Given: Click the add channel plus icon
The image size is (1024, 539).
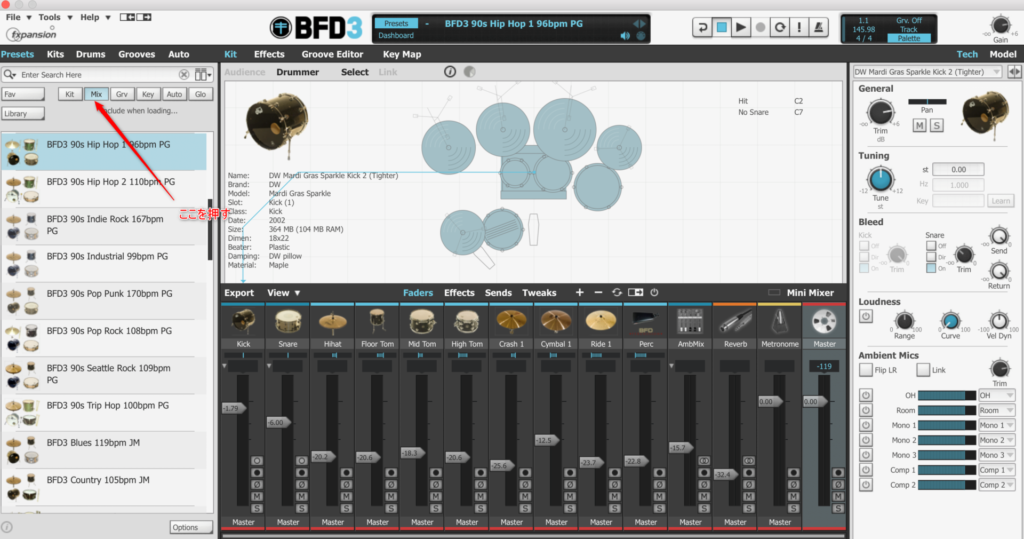Looking at the screenshot, I should [x=580, y=293].
